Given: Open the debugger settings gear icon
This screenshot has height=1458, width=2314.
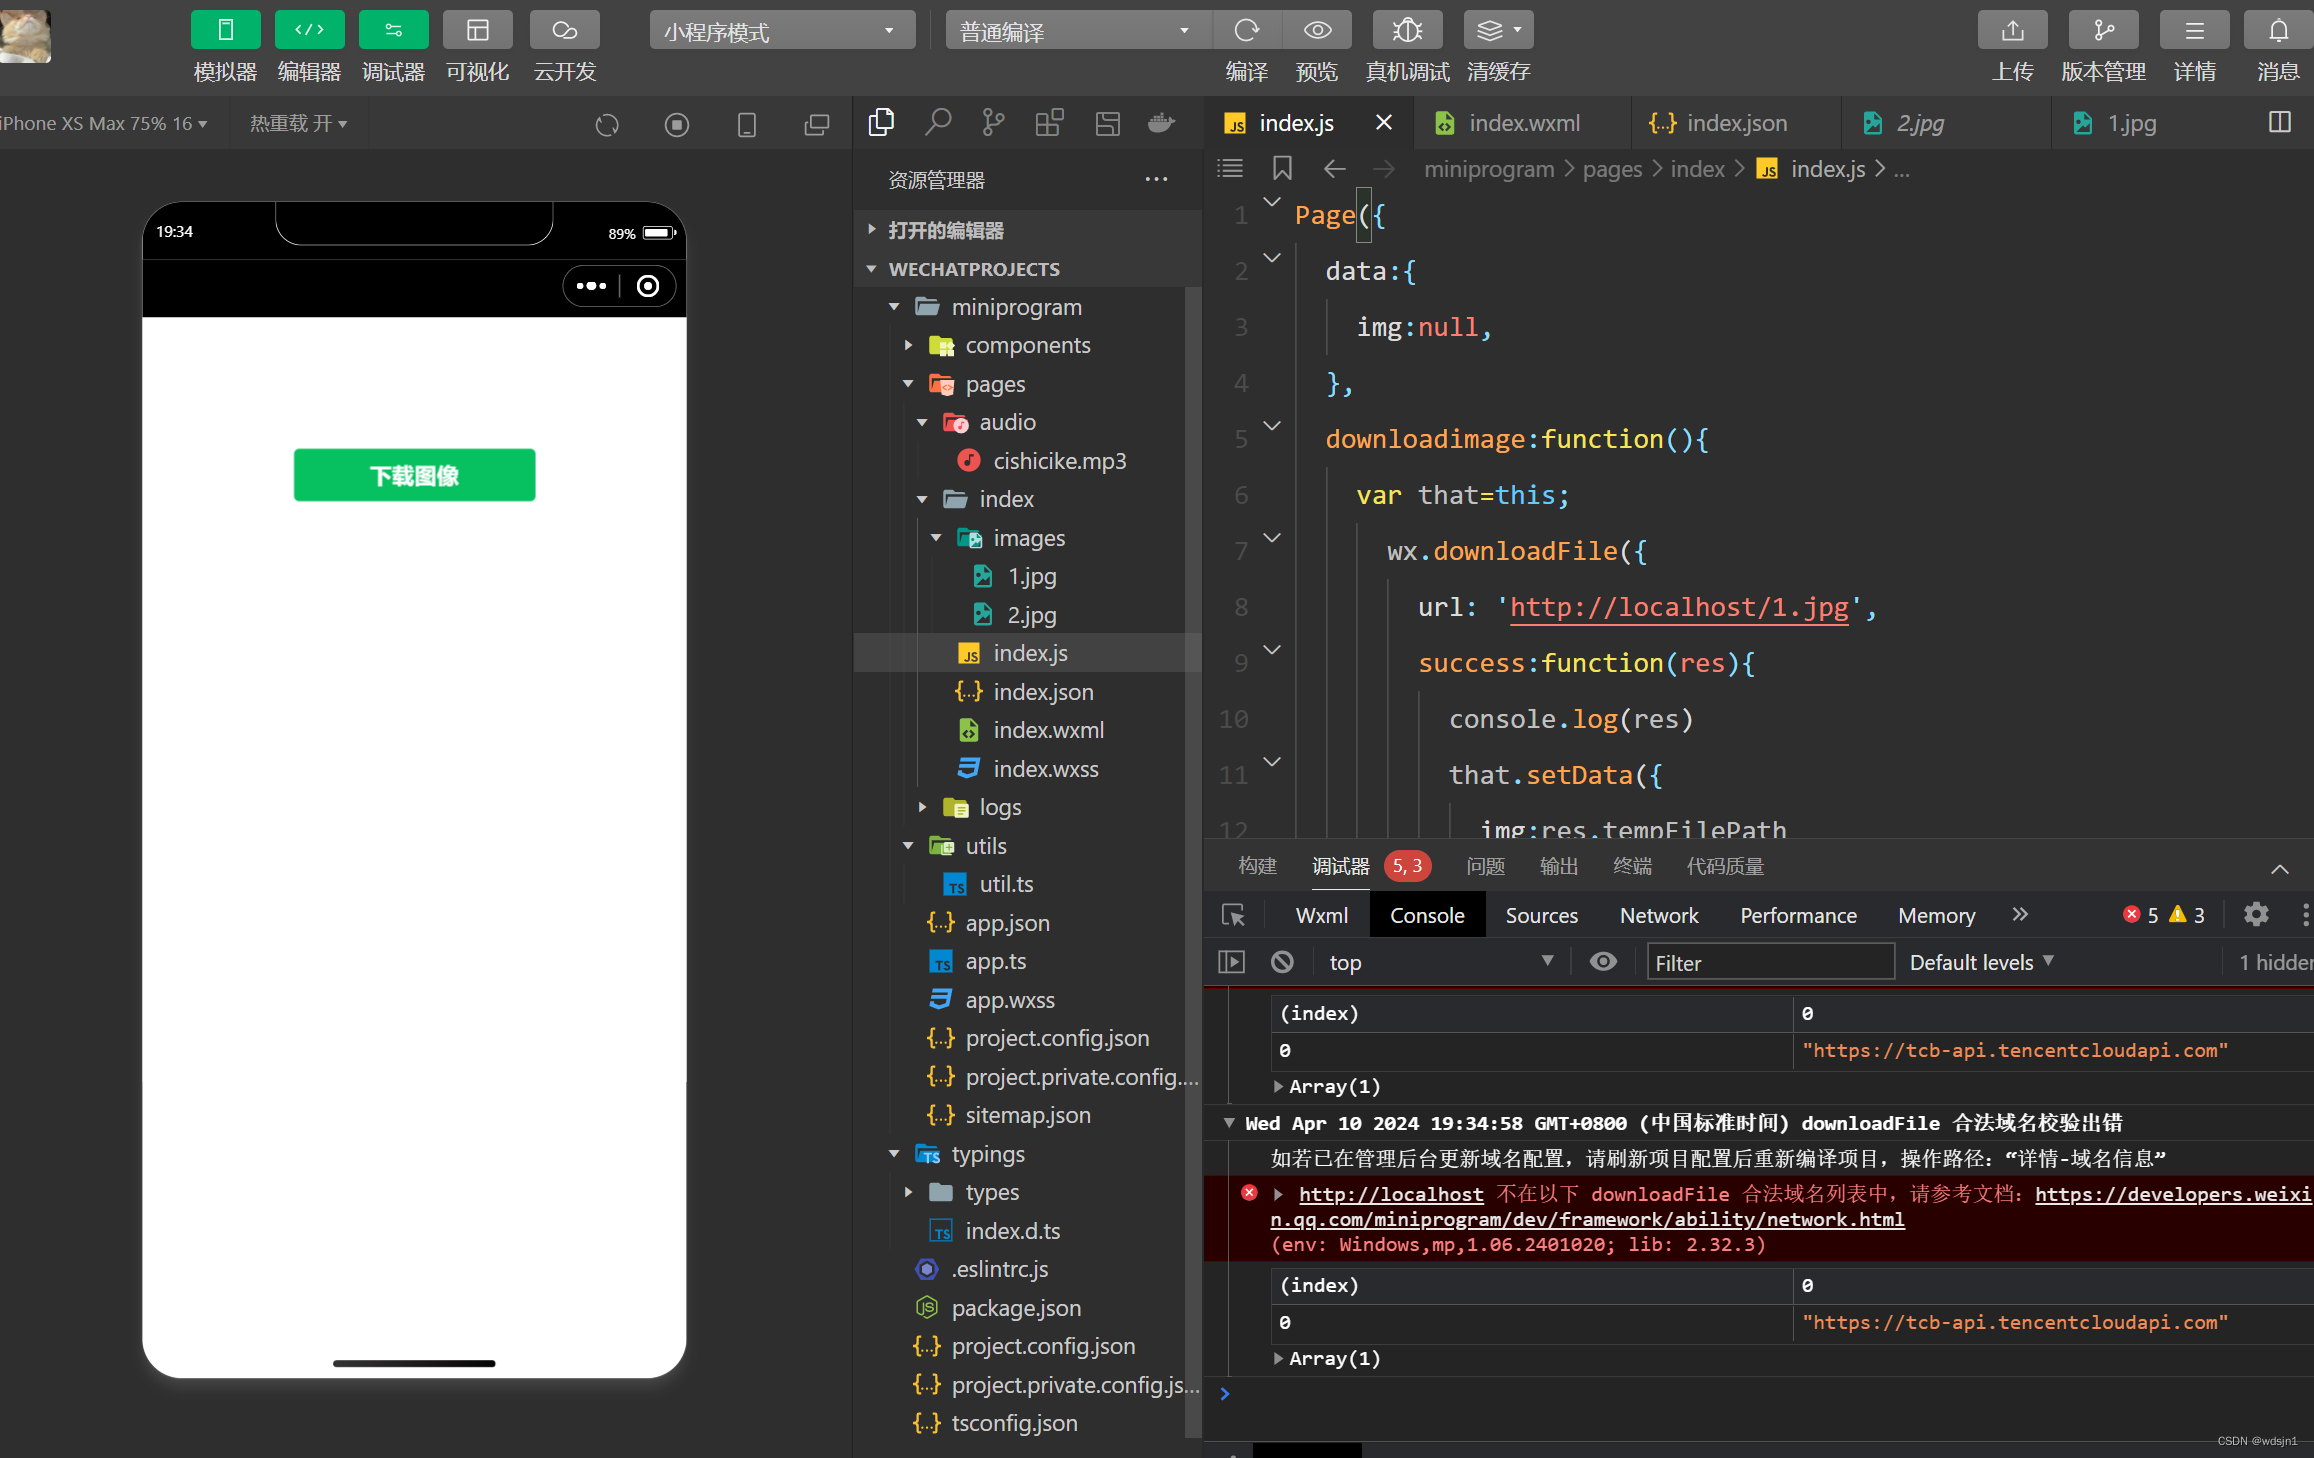Looking at the screenshot, I should [x=2256, y=914].
